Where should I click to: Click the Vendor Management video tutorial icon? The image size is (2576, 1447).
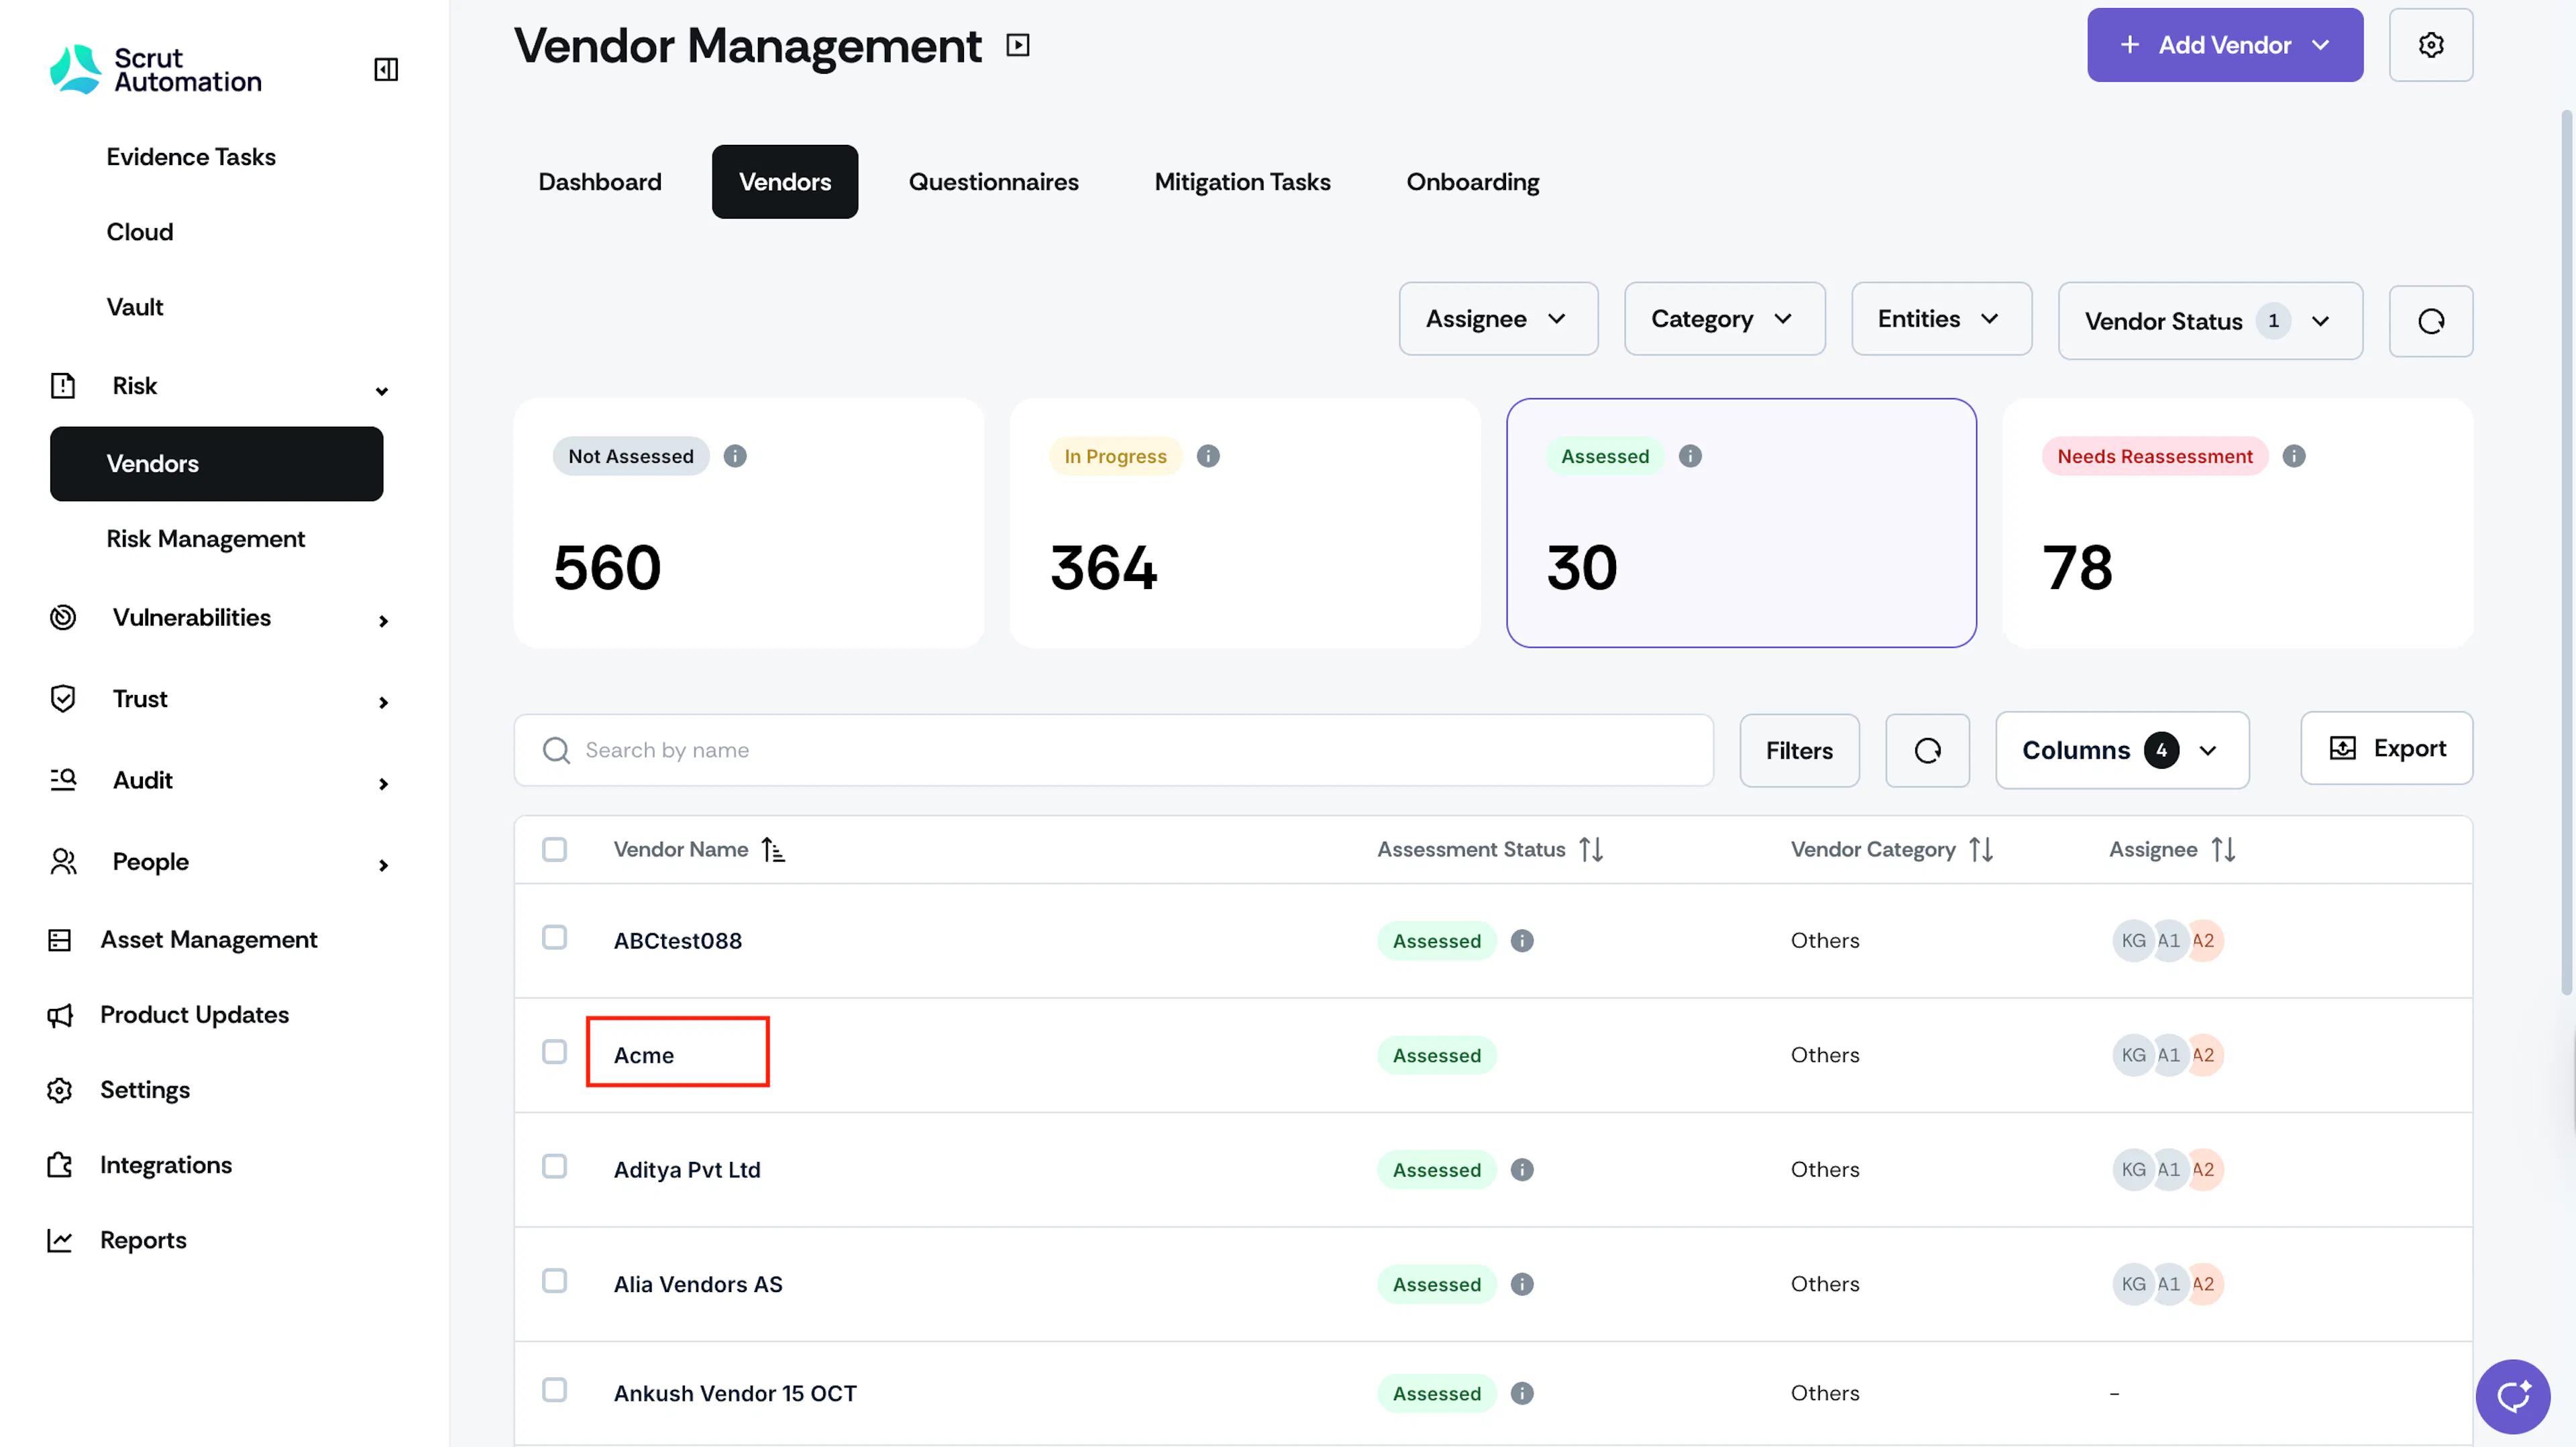(x=1018, y=45)
